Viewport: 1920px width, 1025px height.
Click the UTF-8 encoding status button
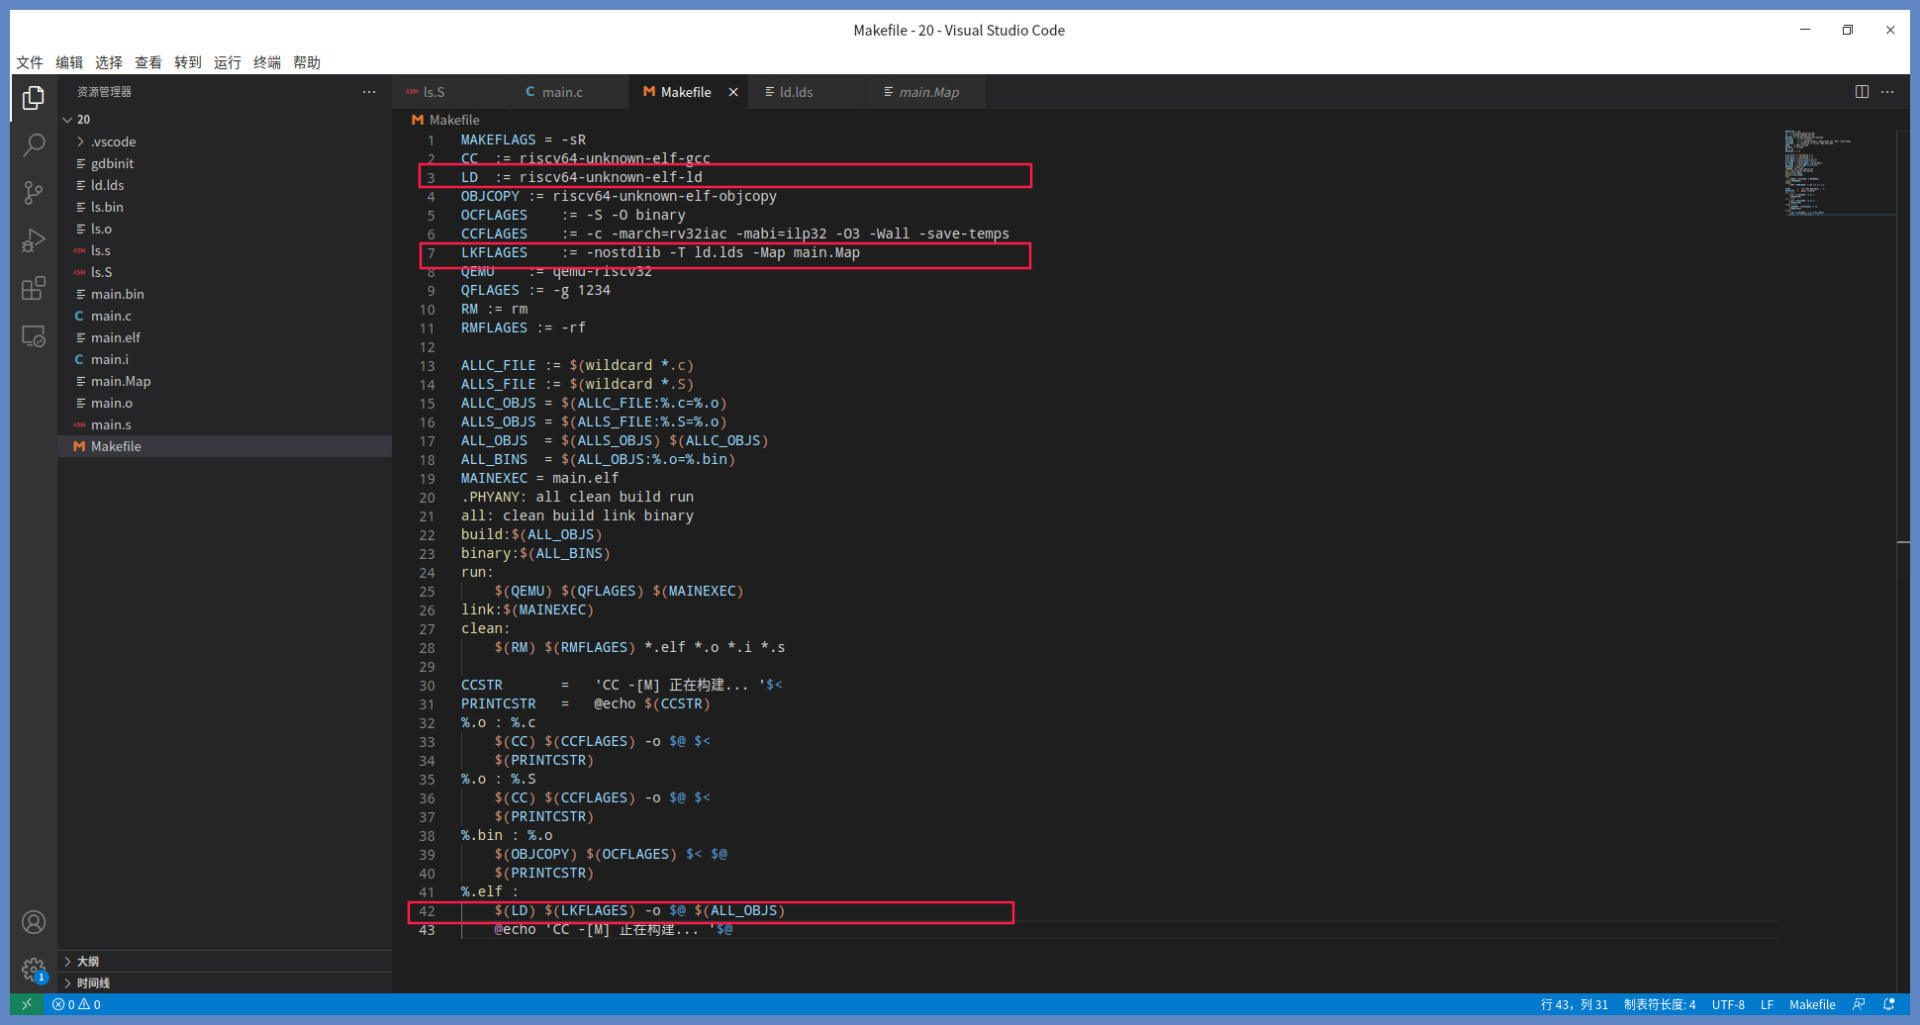1727,1005
